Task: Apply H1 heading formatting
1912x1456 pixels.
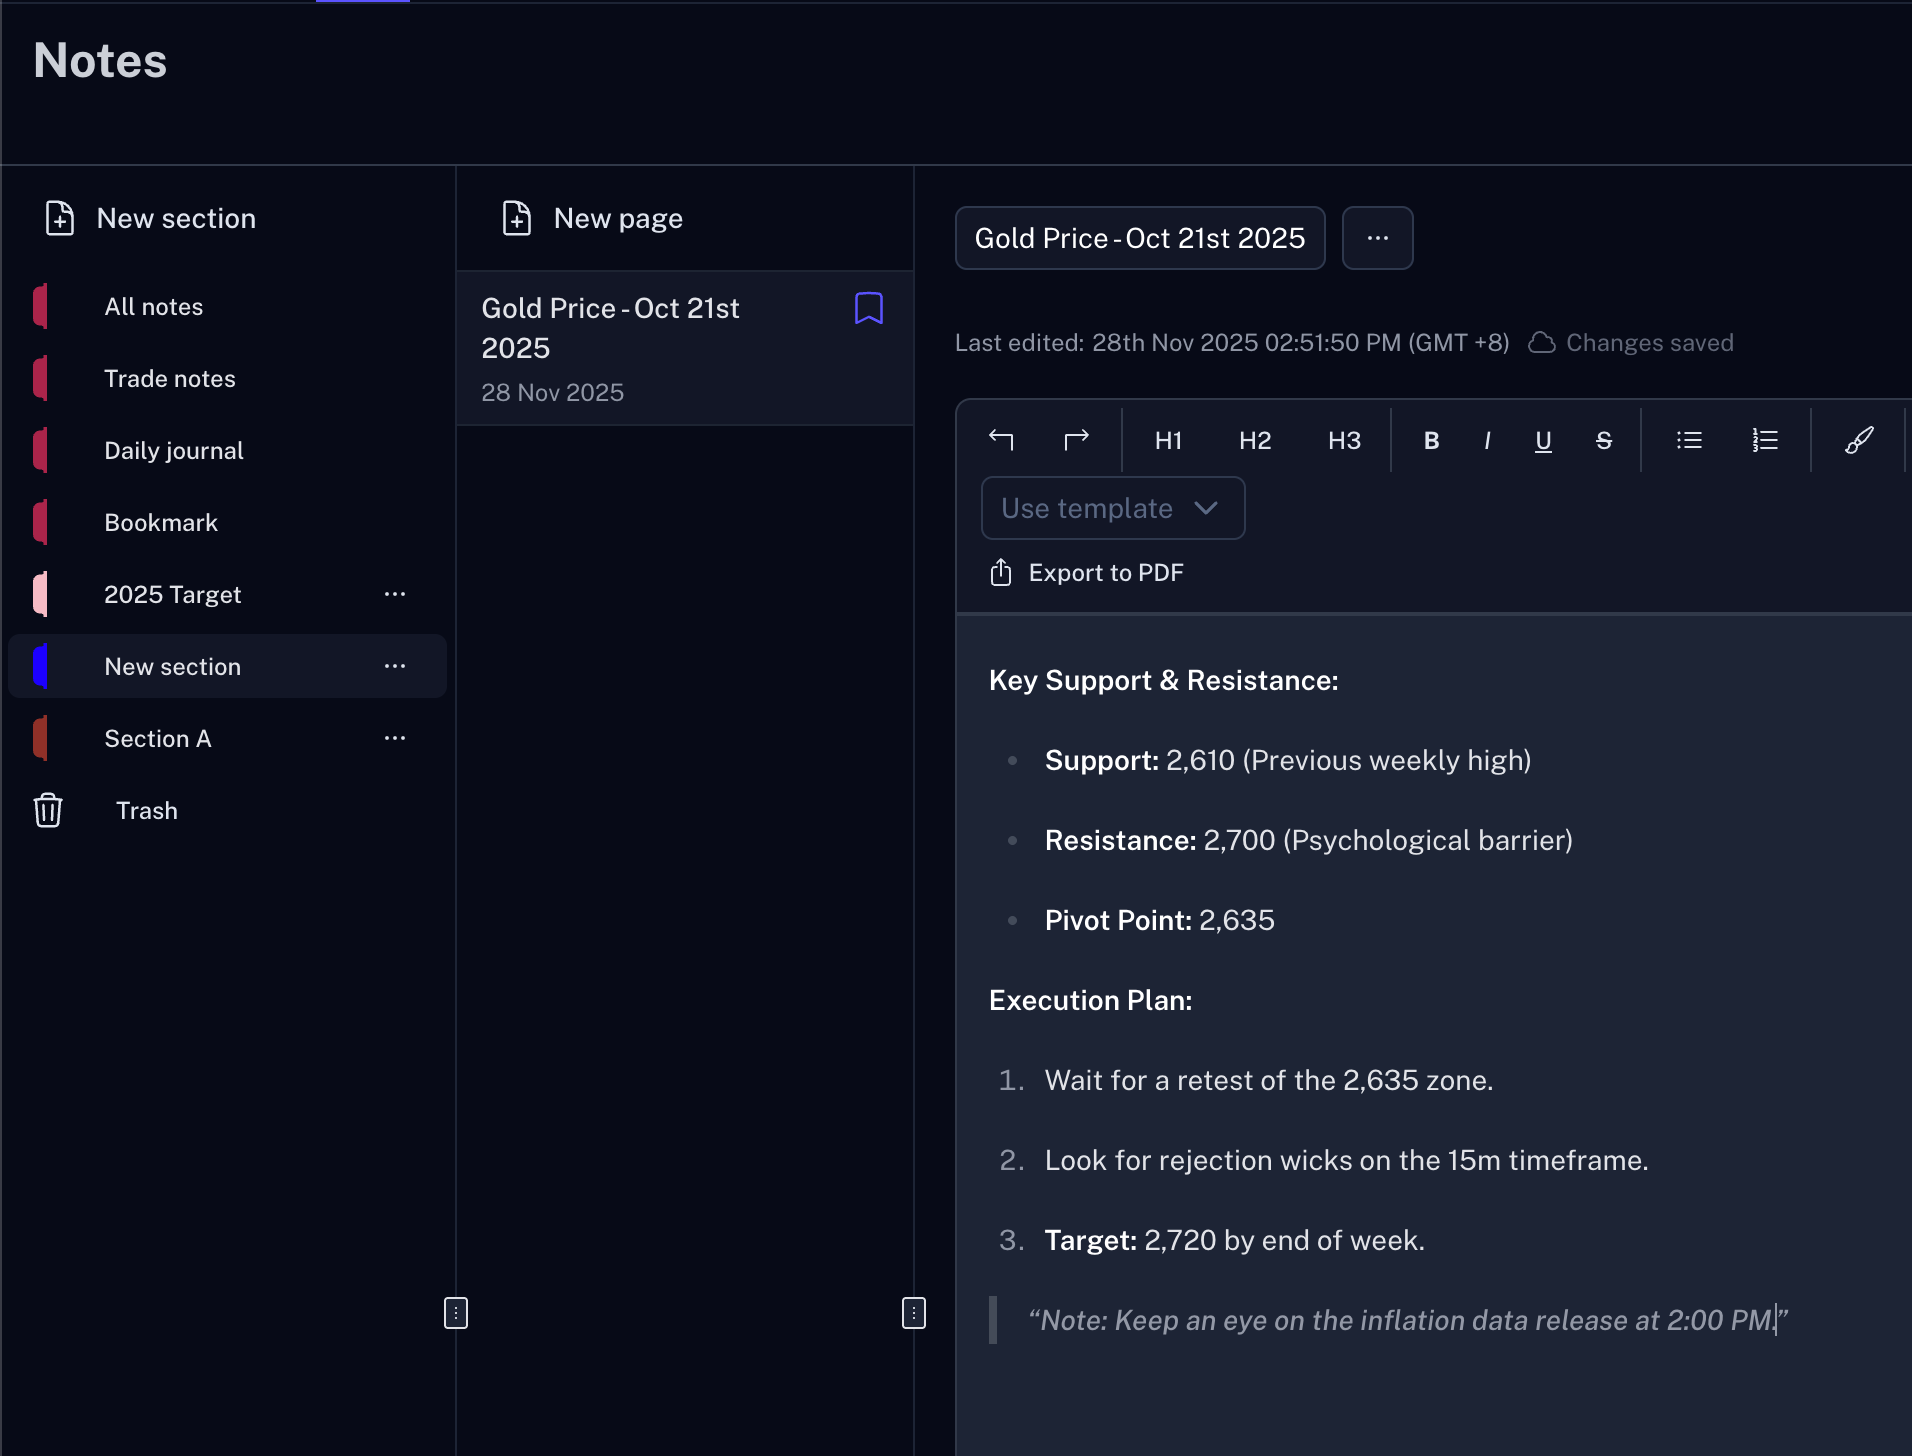Action: click(x=1168, y=440)
